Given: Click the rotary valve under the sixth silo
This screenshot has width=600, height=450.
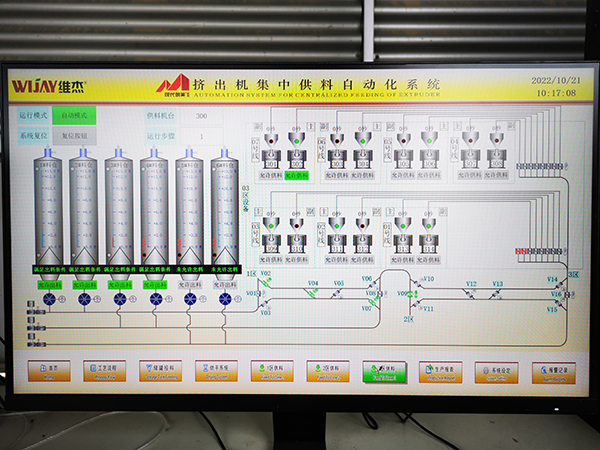Looking at the screenshot, I should (224, 298).
